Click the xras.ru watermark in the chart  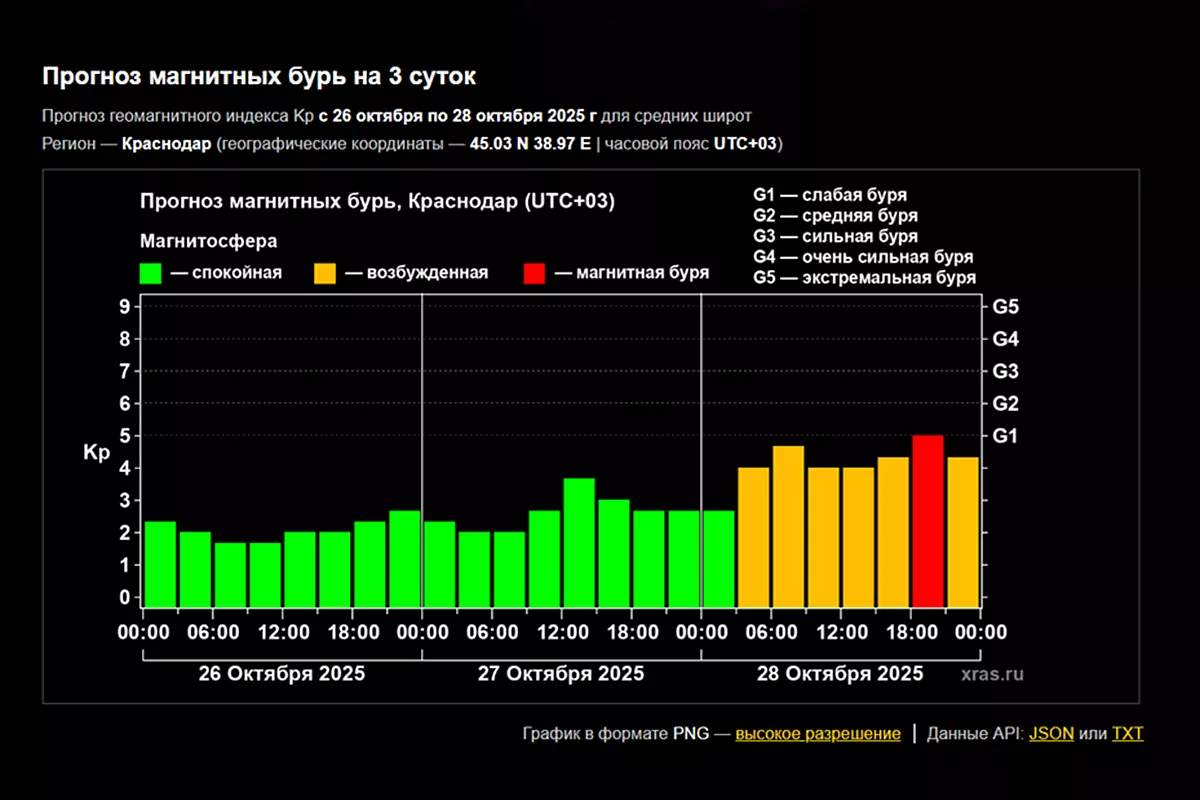(x=991, y=674)
